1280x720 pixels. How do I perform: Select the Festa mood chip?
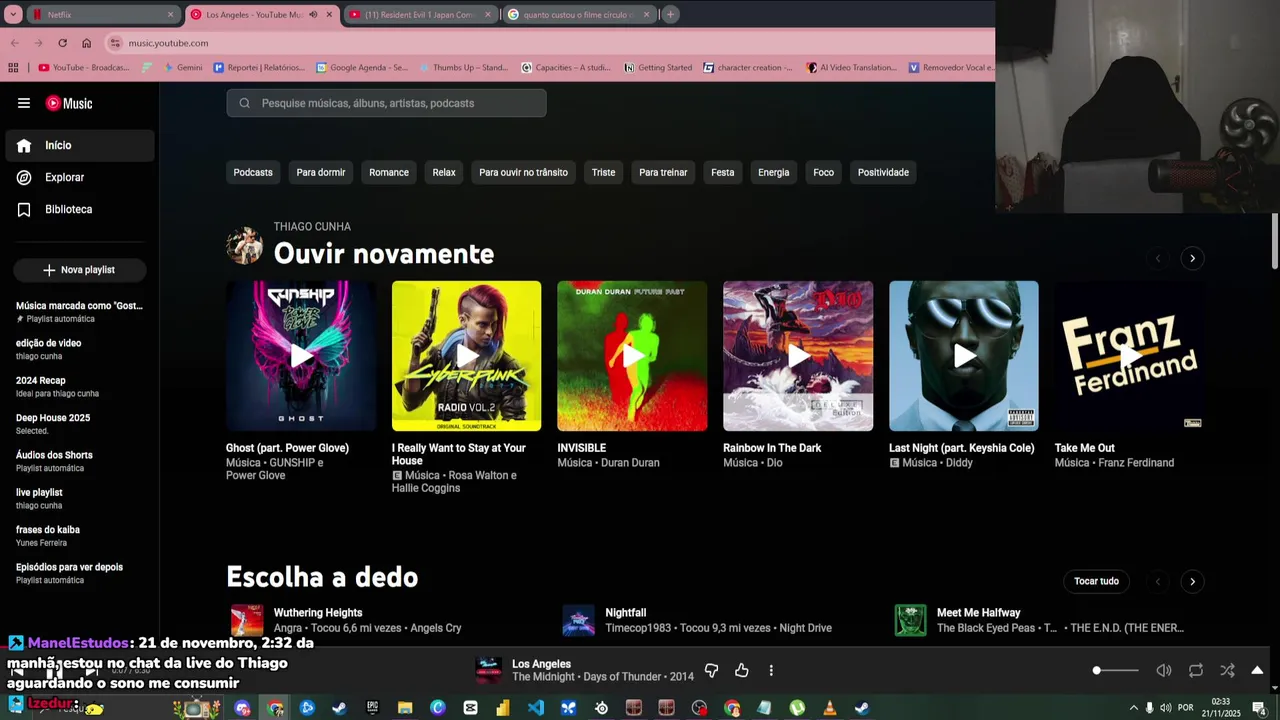coord(722,172)
